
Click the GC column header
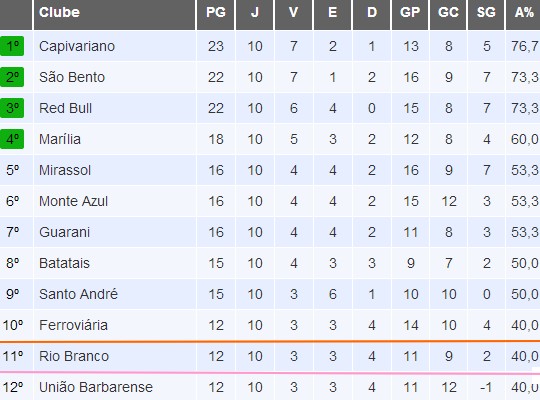(x=448, y=13)
